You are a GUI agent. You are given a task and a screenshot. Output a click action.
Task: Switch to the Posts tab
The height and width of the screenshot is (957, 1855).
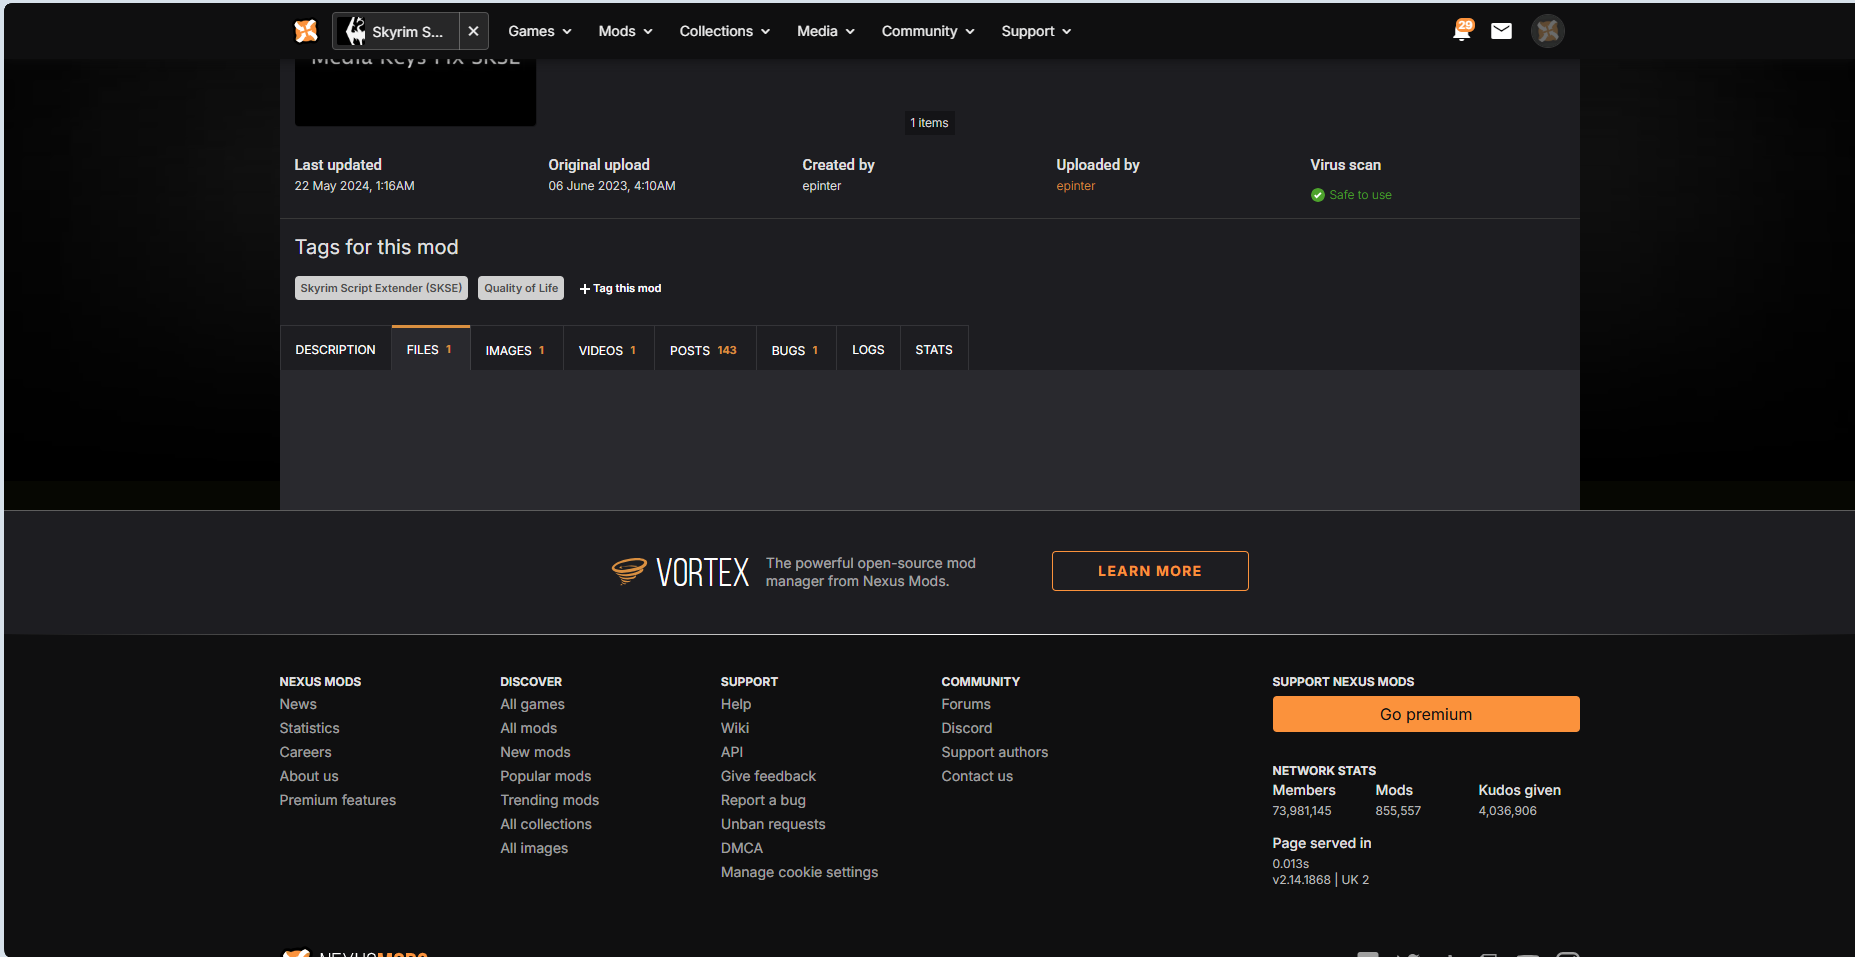[704, 350]
